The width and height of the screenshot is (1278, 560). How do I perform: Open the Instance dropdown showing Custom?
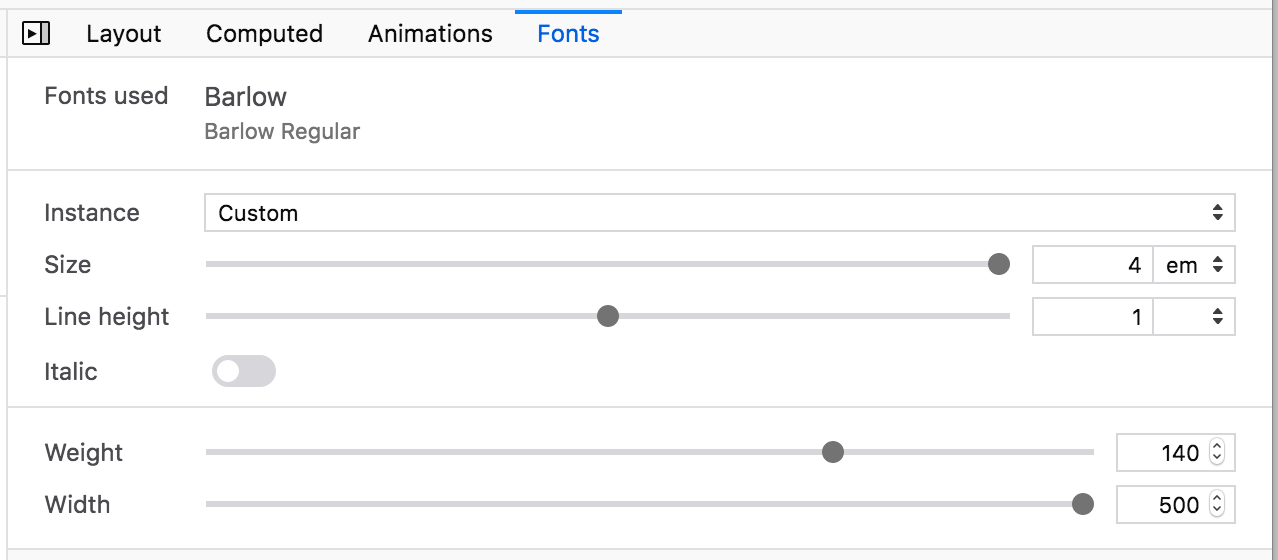point(720,213)
